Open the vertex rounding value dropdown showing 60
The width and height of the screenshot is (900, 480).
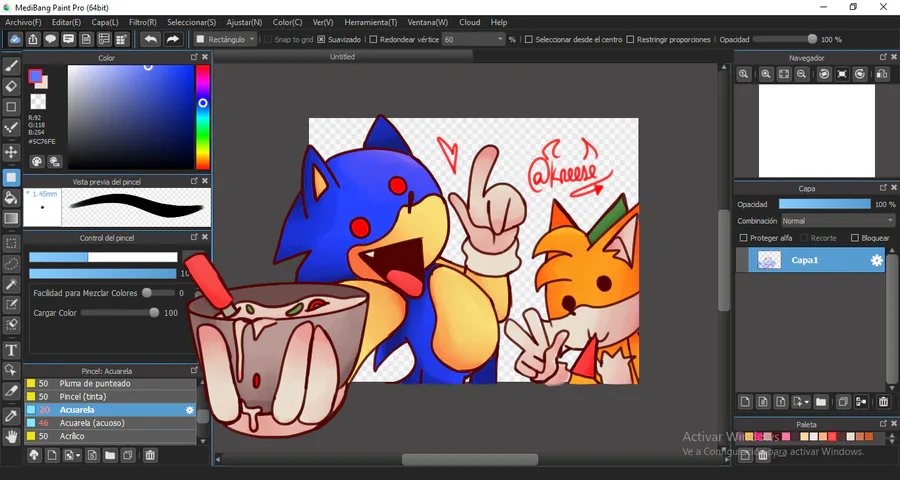[474, 39]
